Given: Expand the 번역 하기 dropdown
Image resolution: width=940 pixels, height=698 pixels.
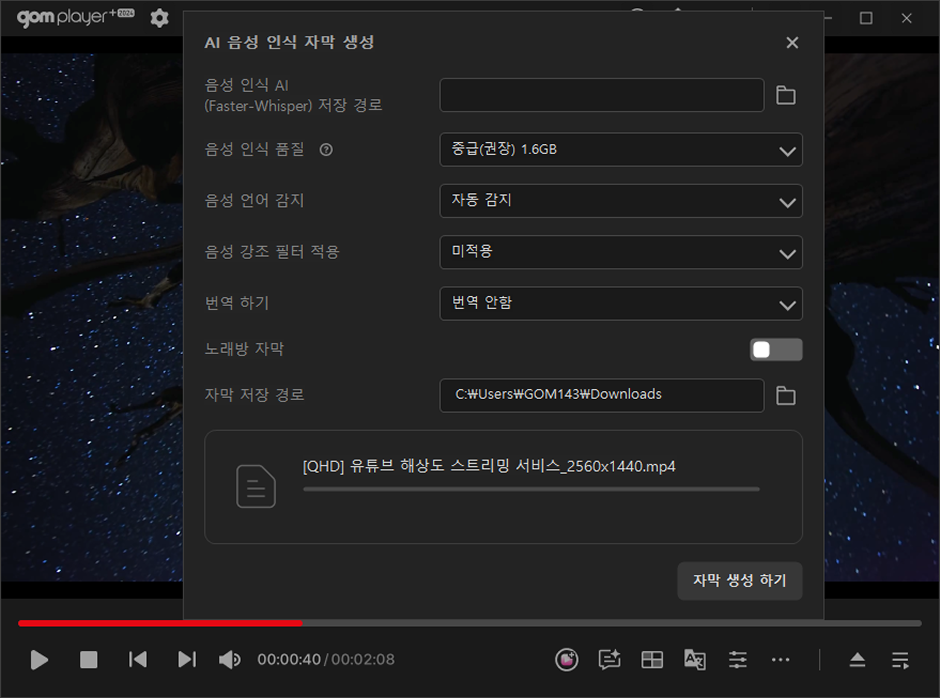Looking at the screenshot, I should [x=620, y=303].
